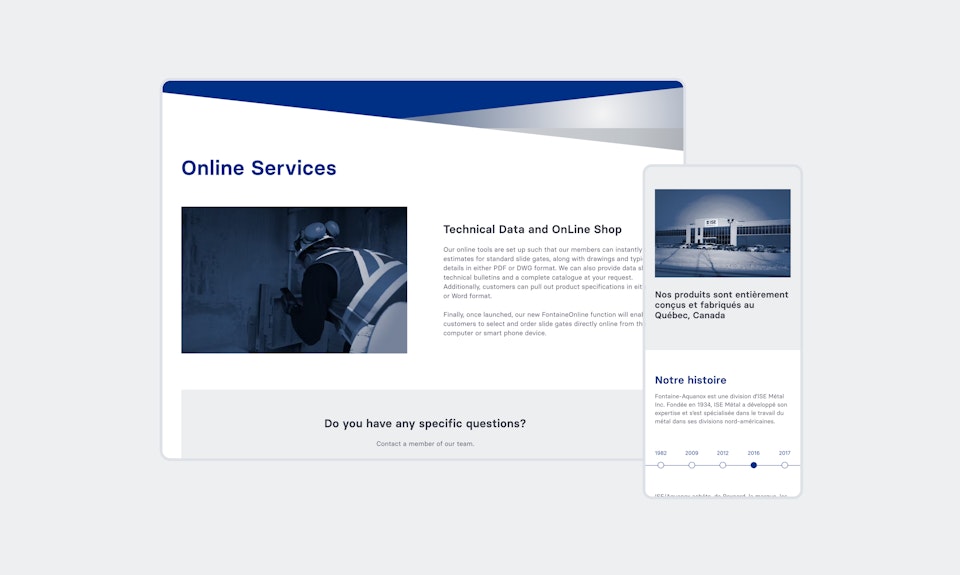Image resolution: width=960 pixels, height=575 pixels.
Task: Click the Fontaine-Aquanox history paragraph
Action: click(x=720, y=408)
